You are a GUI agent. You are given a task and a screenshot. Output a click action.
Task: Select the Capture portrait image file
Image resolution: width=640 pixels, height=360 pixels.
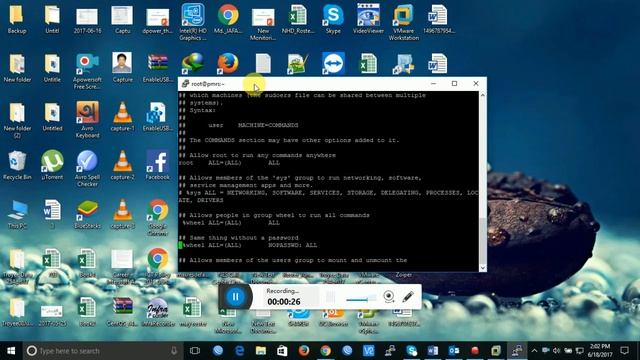[122, 67]
